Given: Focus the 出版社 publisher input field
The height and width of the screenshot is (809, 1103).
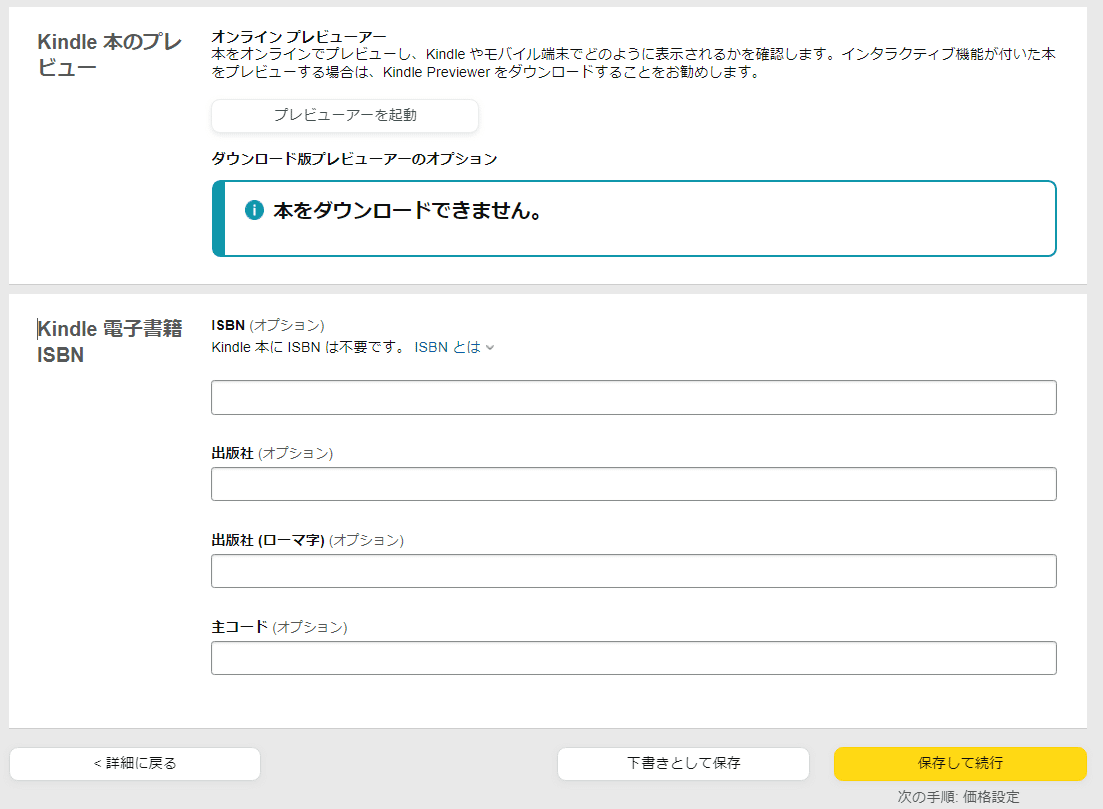Looking at the screenshot, I should (x=634, y=484).
